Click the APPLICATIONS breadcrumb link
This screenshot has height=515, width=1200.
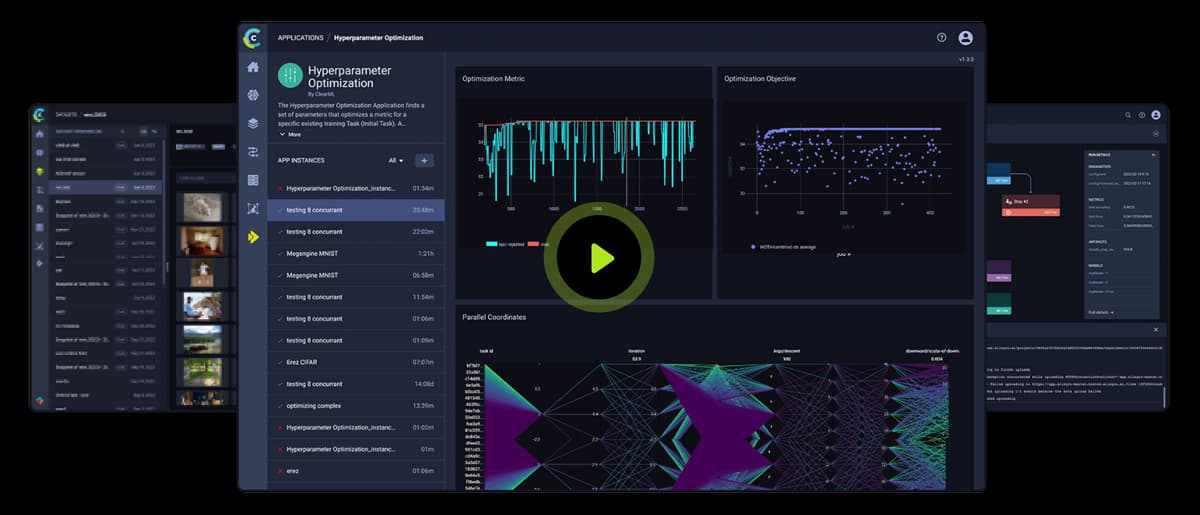(300, 38)
